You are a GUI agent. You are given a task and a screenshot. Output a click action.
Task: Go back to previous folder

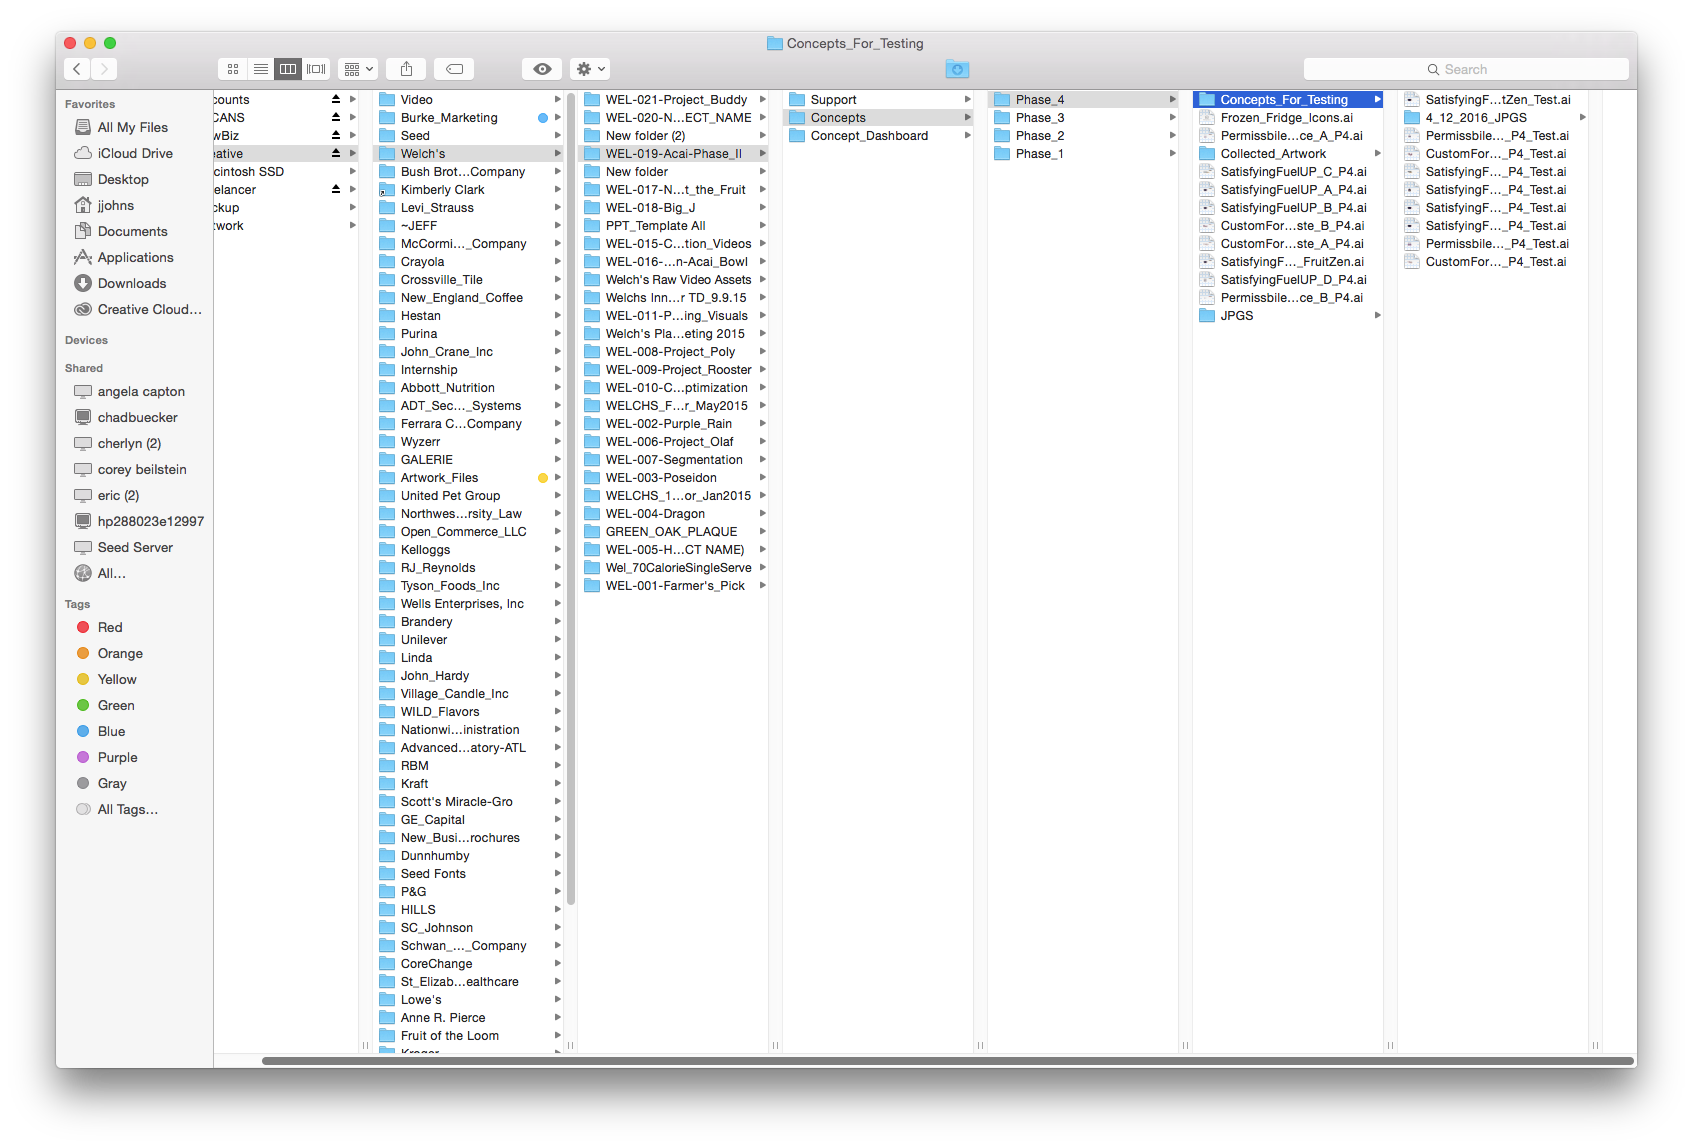77,69
